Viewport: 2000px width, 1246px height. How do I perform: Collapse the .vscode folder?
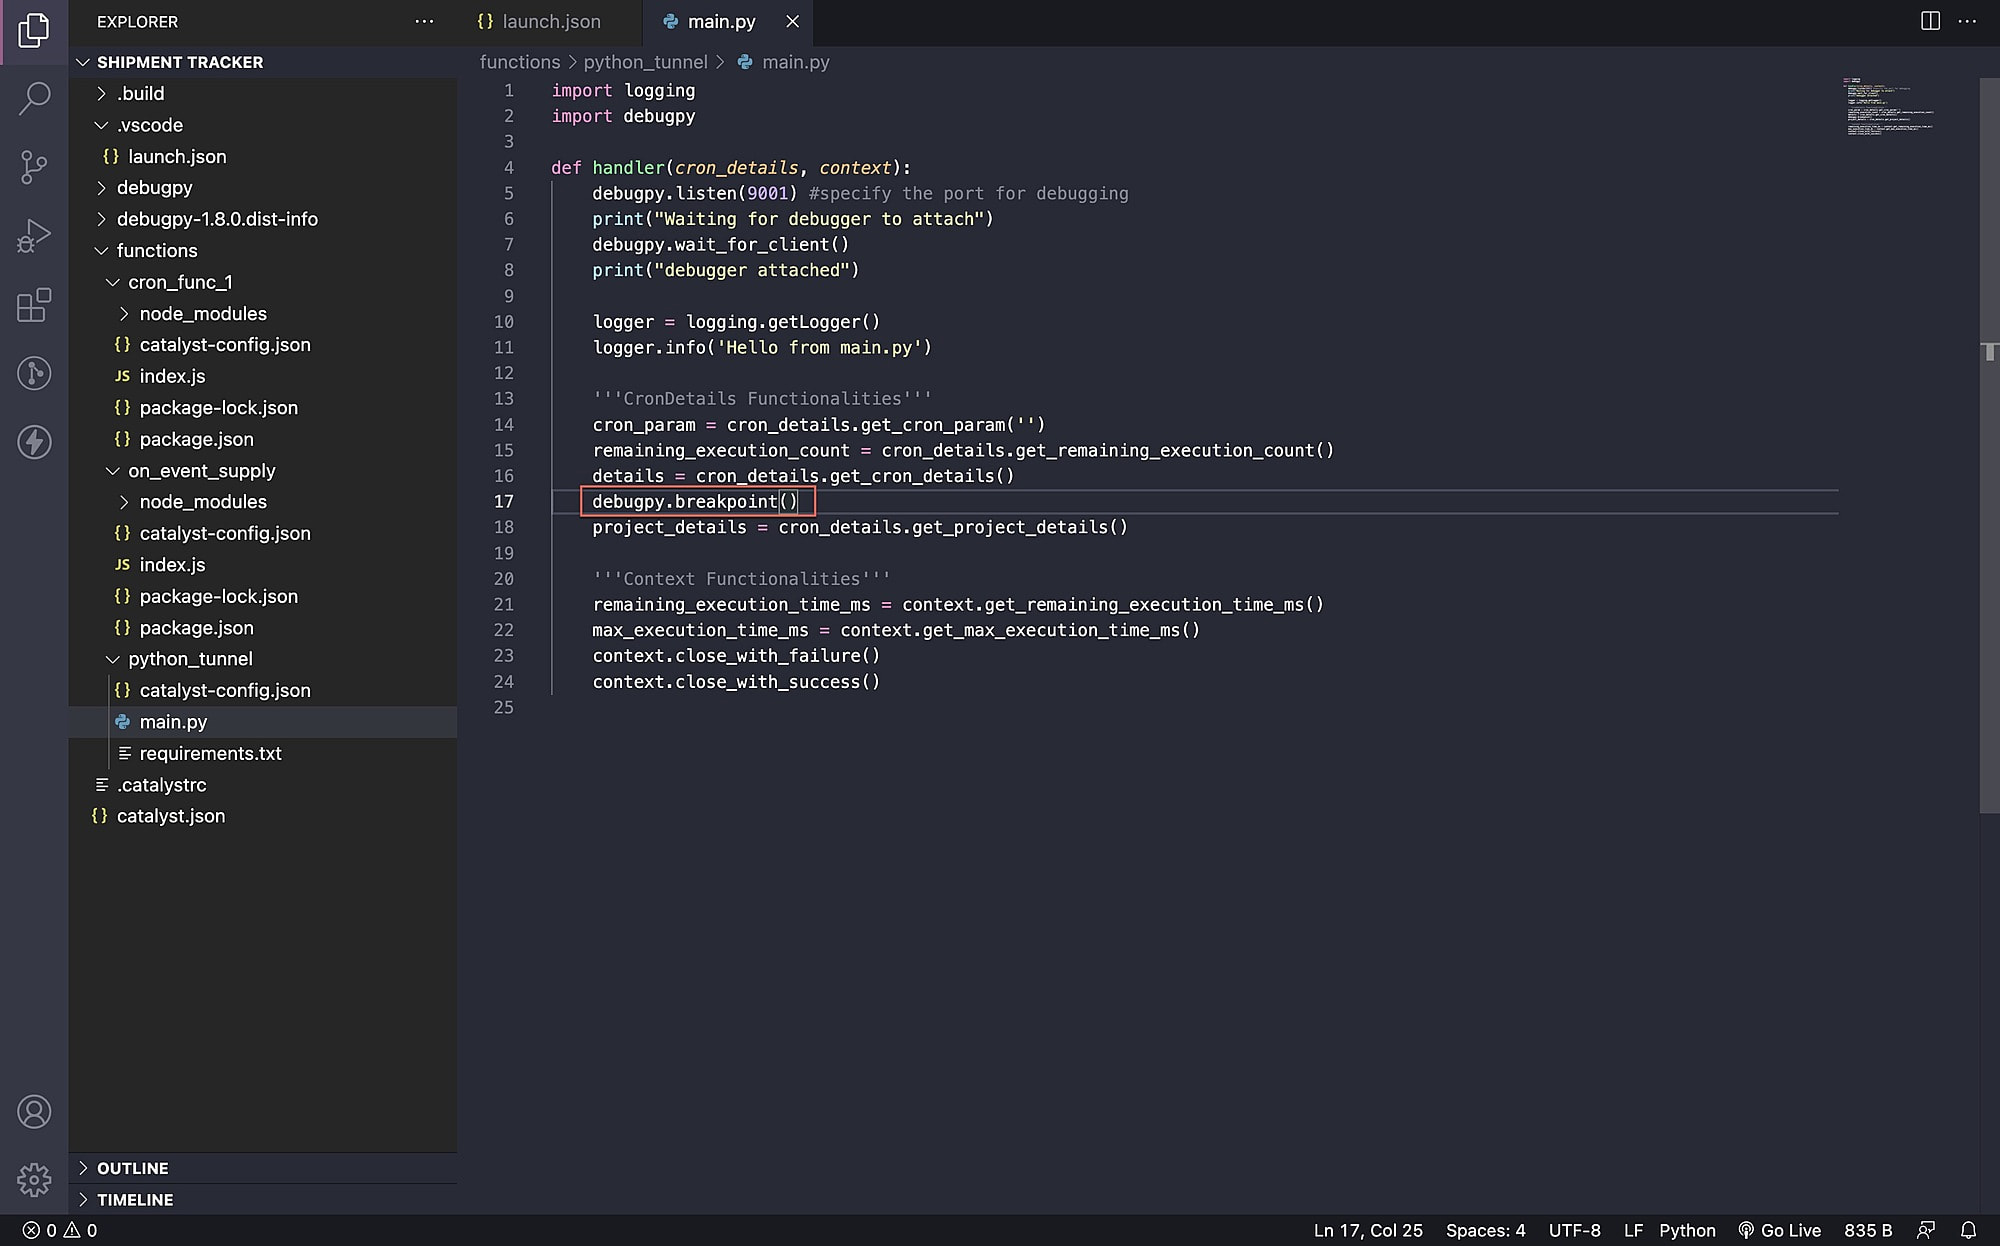(x=264, y=125)
